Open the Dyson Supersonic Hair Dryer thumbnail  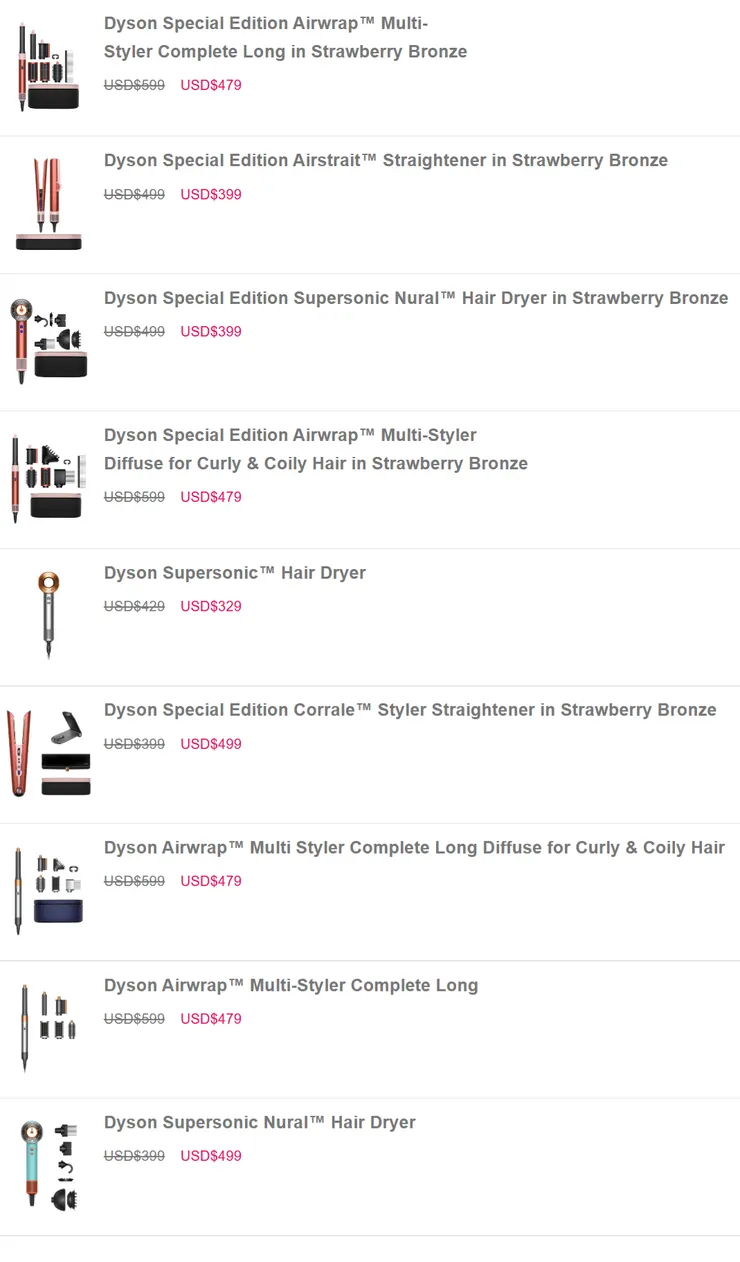tap(49, 615)
